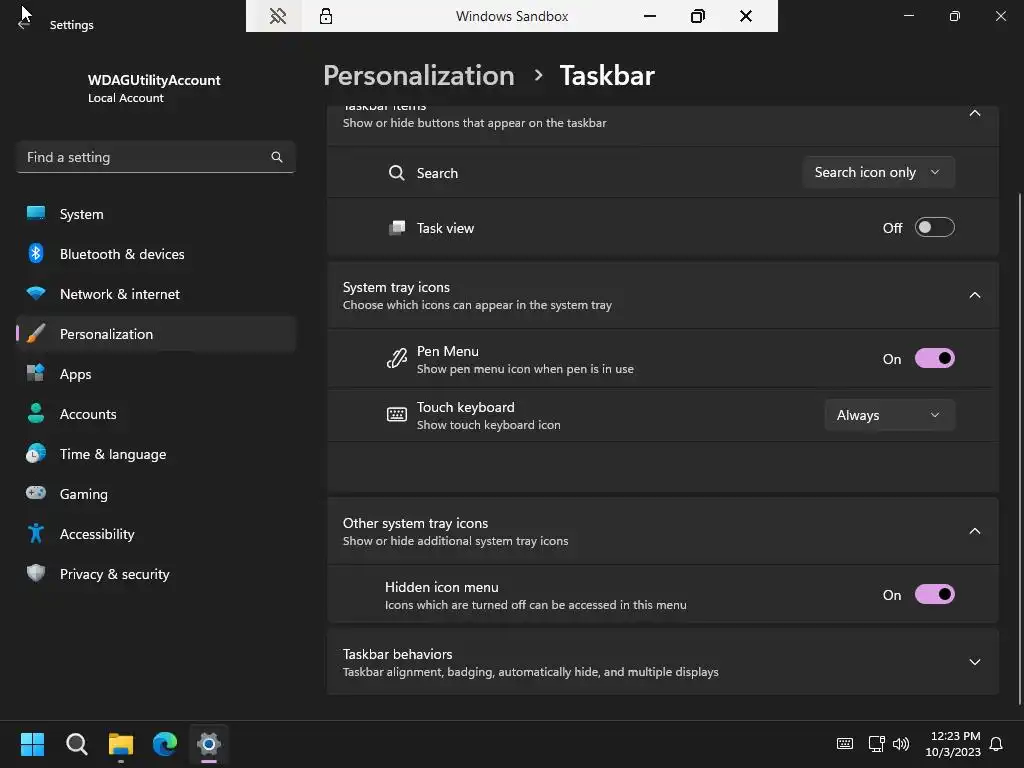Disable Hidden icon menu toggle
This screenshot has height=768, width=1024.
pyautogui.click(x=935, y=594)
